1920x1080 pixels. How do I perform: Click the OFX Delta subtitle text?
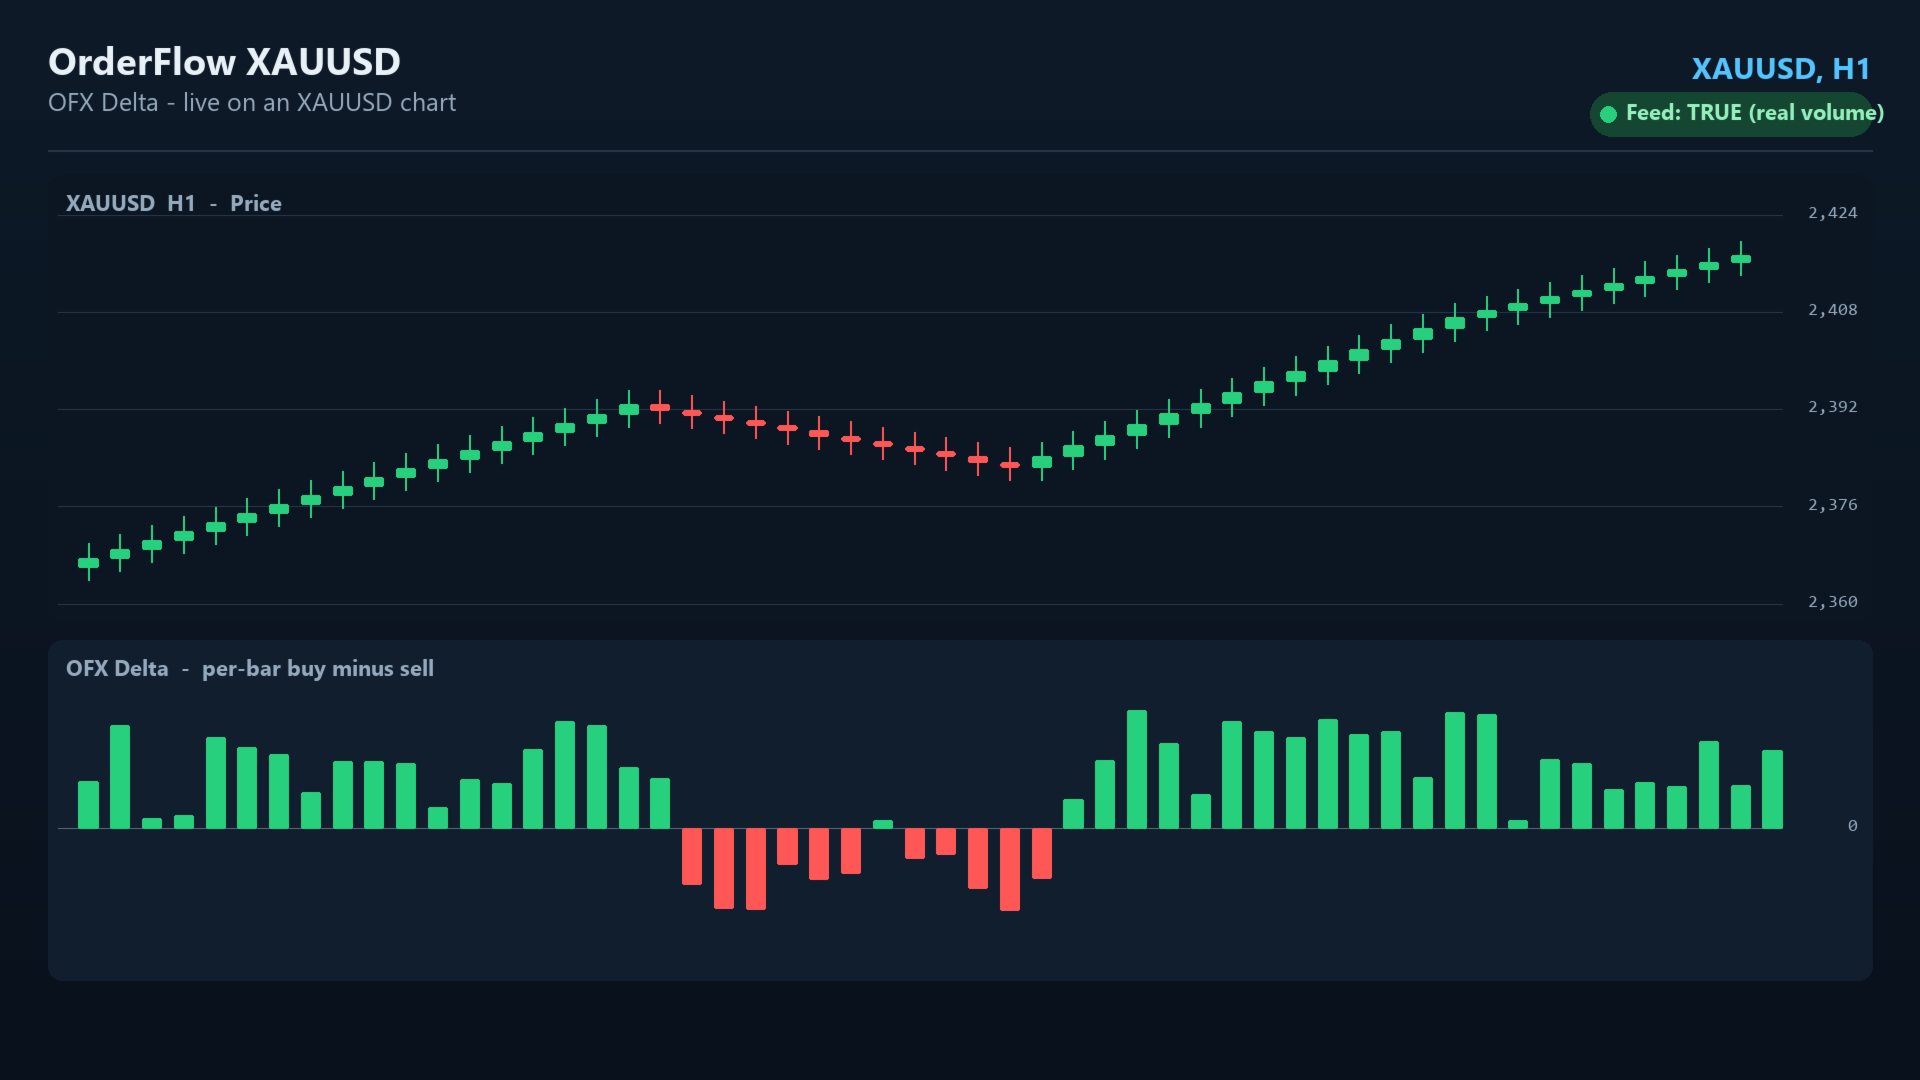click(252, 103)
